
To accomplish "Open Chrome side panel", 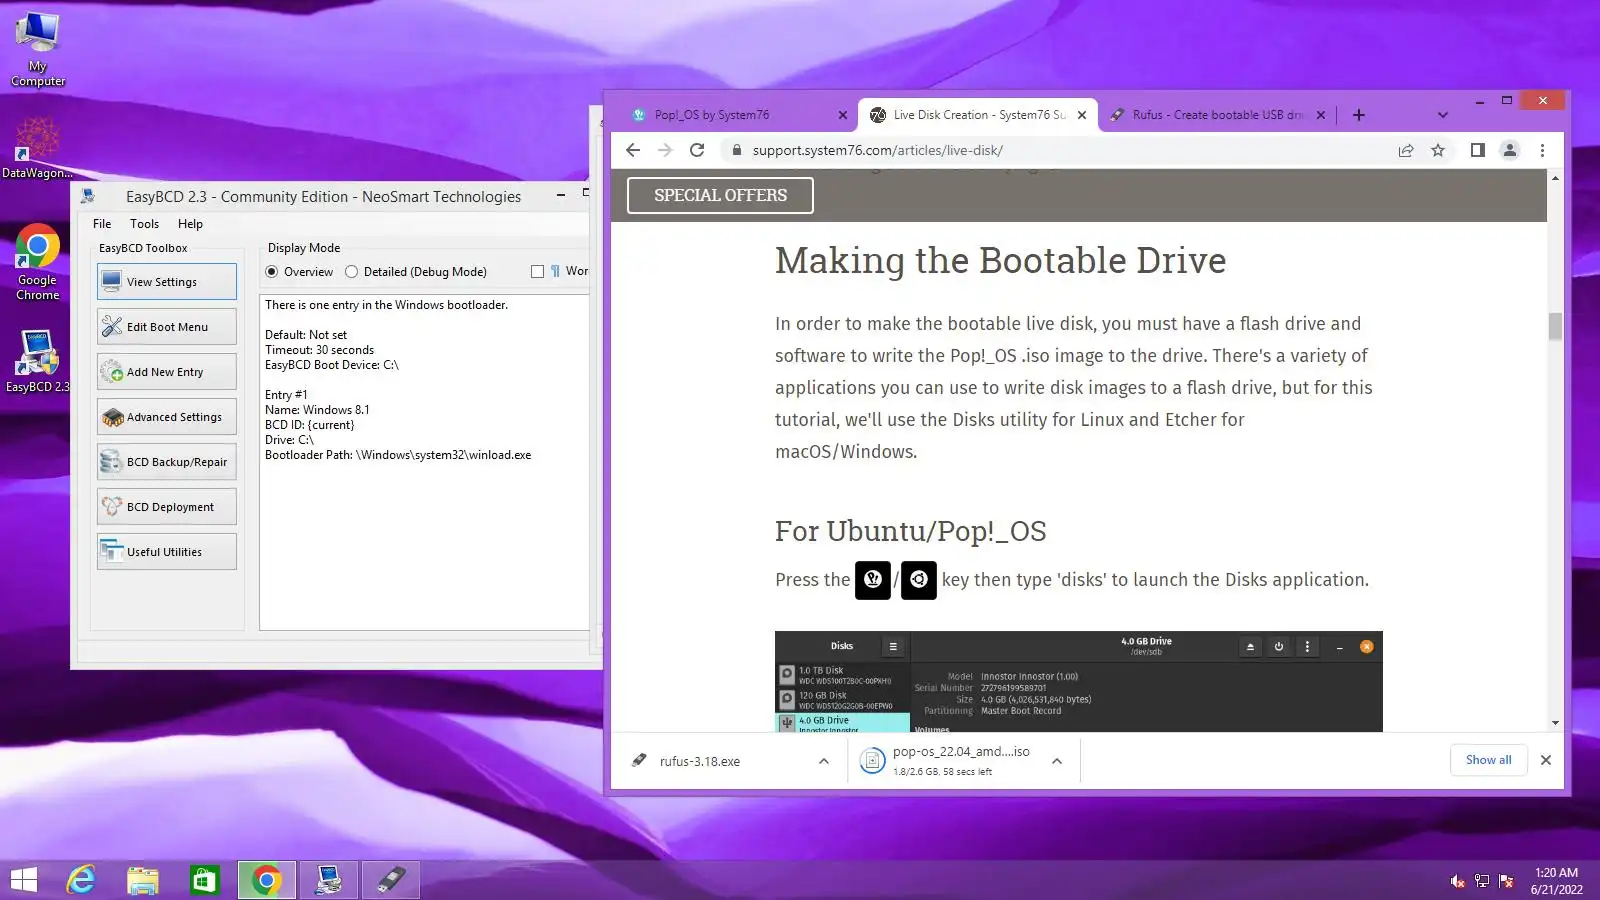I will (x=1477, y=150).
